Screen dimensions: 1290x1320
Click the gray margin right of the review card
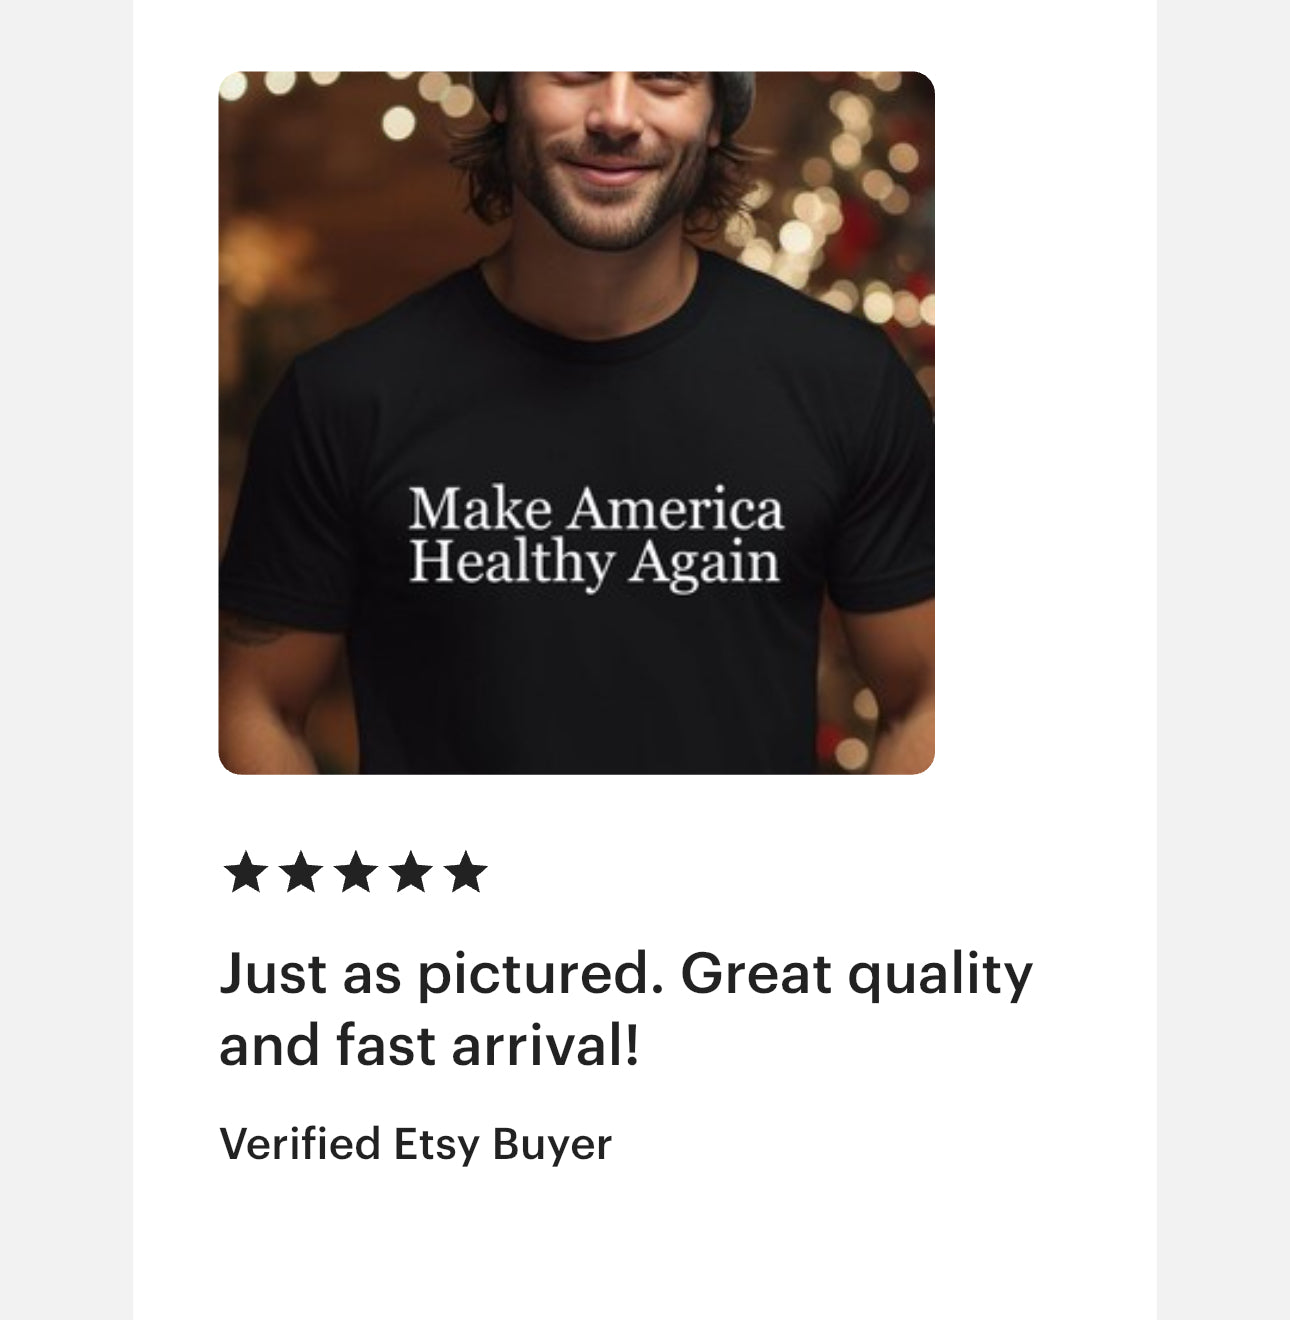(1223, 660)
